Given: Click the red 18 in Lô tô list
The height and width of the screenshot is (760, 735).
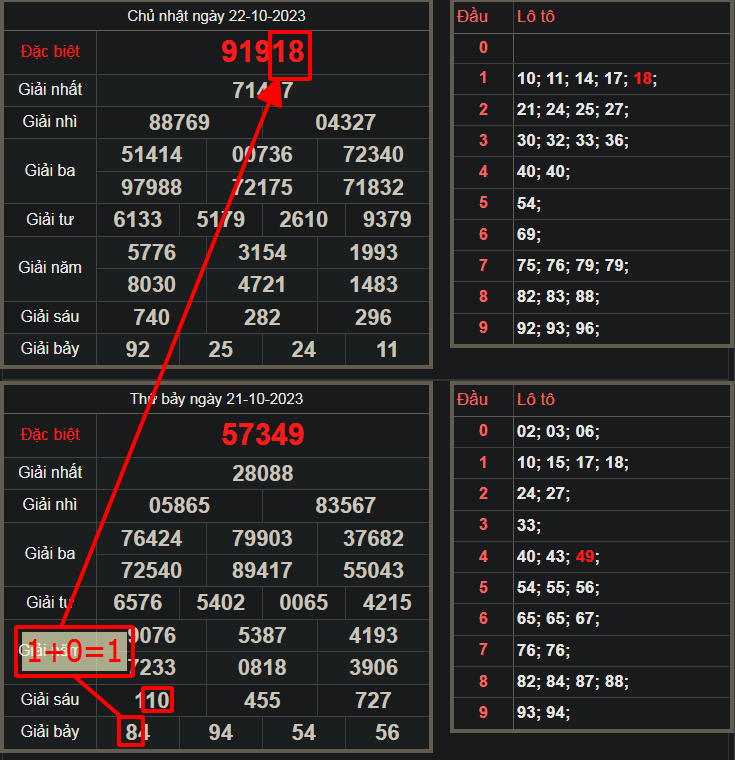Looking at the screenshot, I should pyautogui.click(x=643, y=79).
